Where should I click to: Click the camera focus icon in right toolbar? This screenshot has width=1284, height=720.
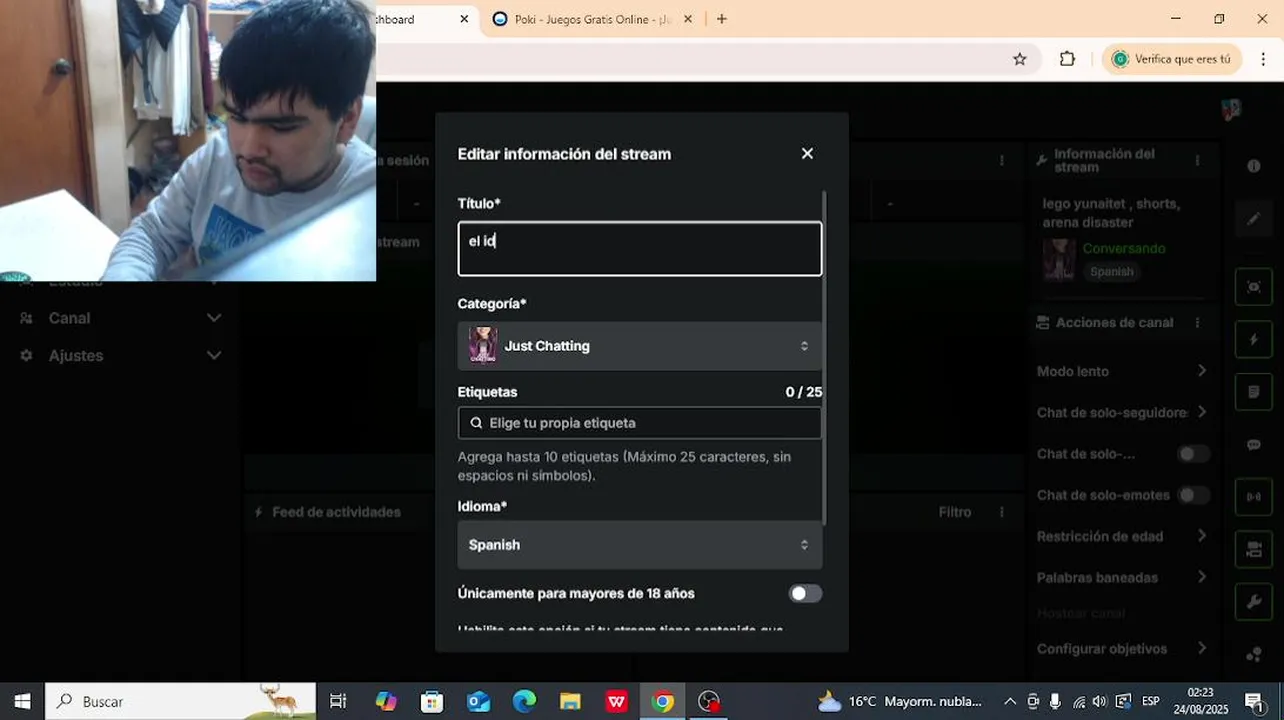[x=1253, y=287]
